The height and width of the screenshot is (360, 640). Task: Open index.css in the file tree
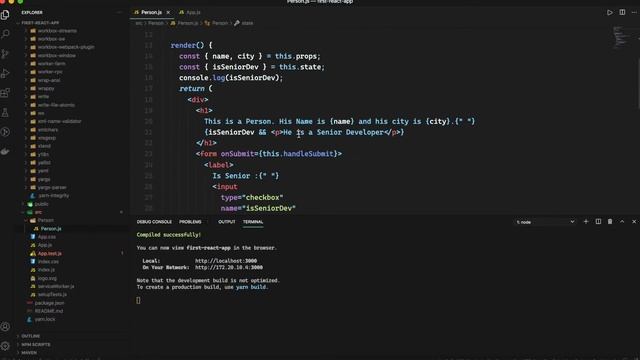(x=48, y=262)
